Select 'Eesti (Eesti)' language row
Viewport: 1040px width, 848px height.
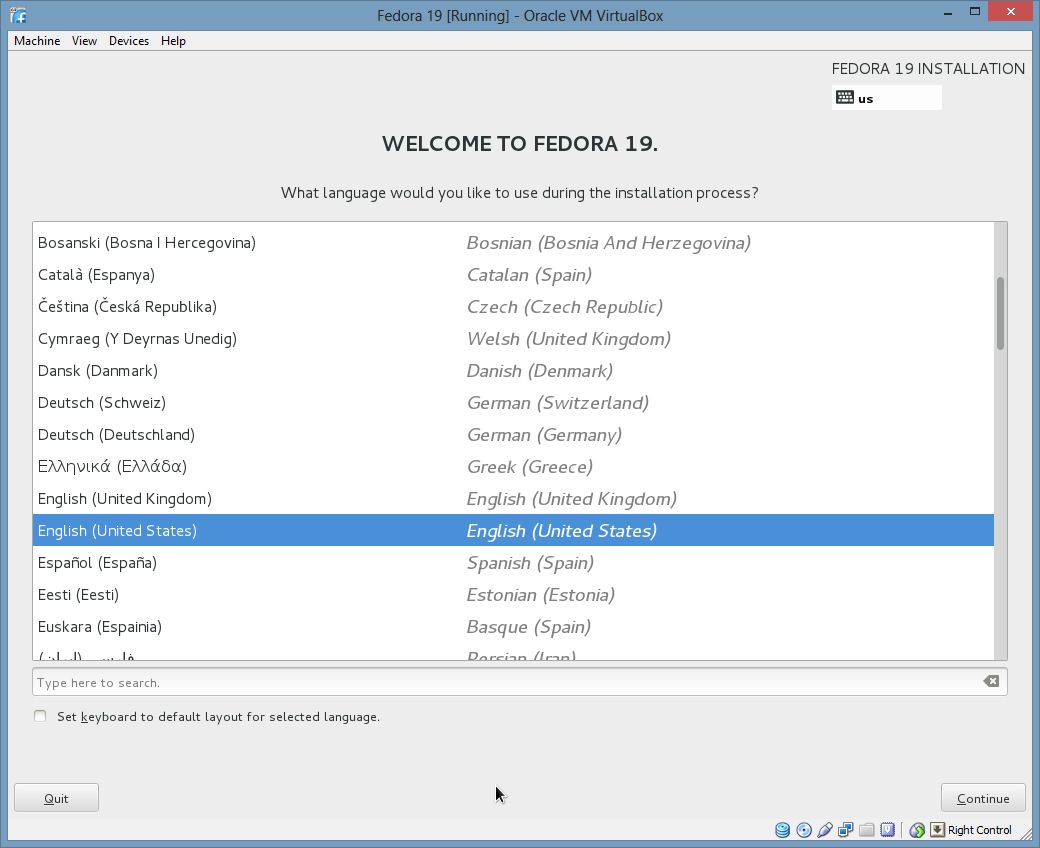[x=513, y=595]
